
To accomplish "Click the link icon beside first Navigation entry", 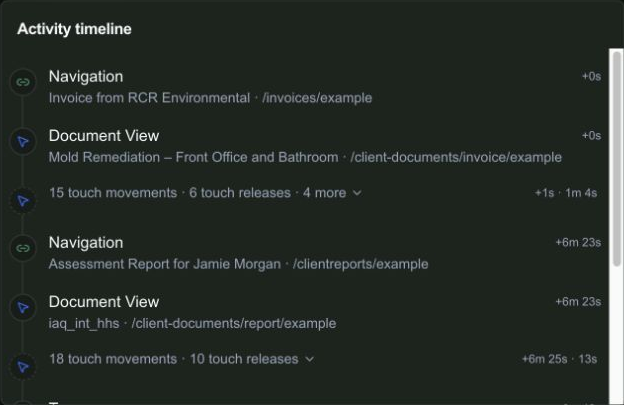I will [x=23, y=82].
